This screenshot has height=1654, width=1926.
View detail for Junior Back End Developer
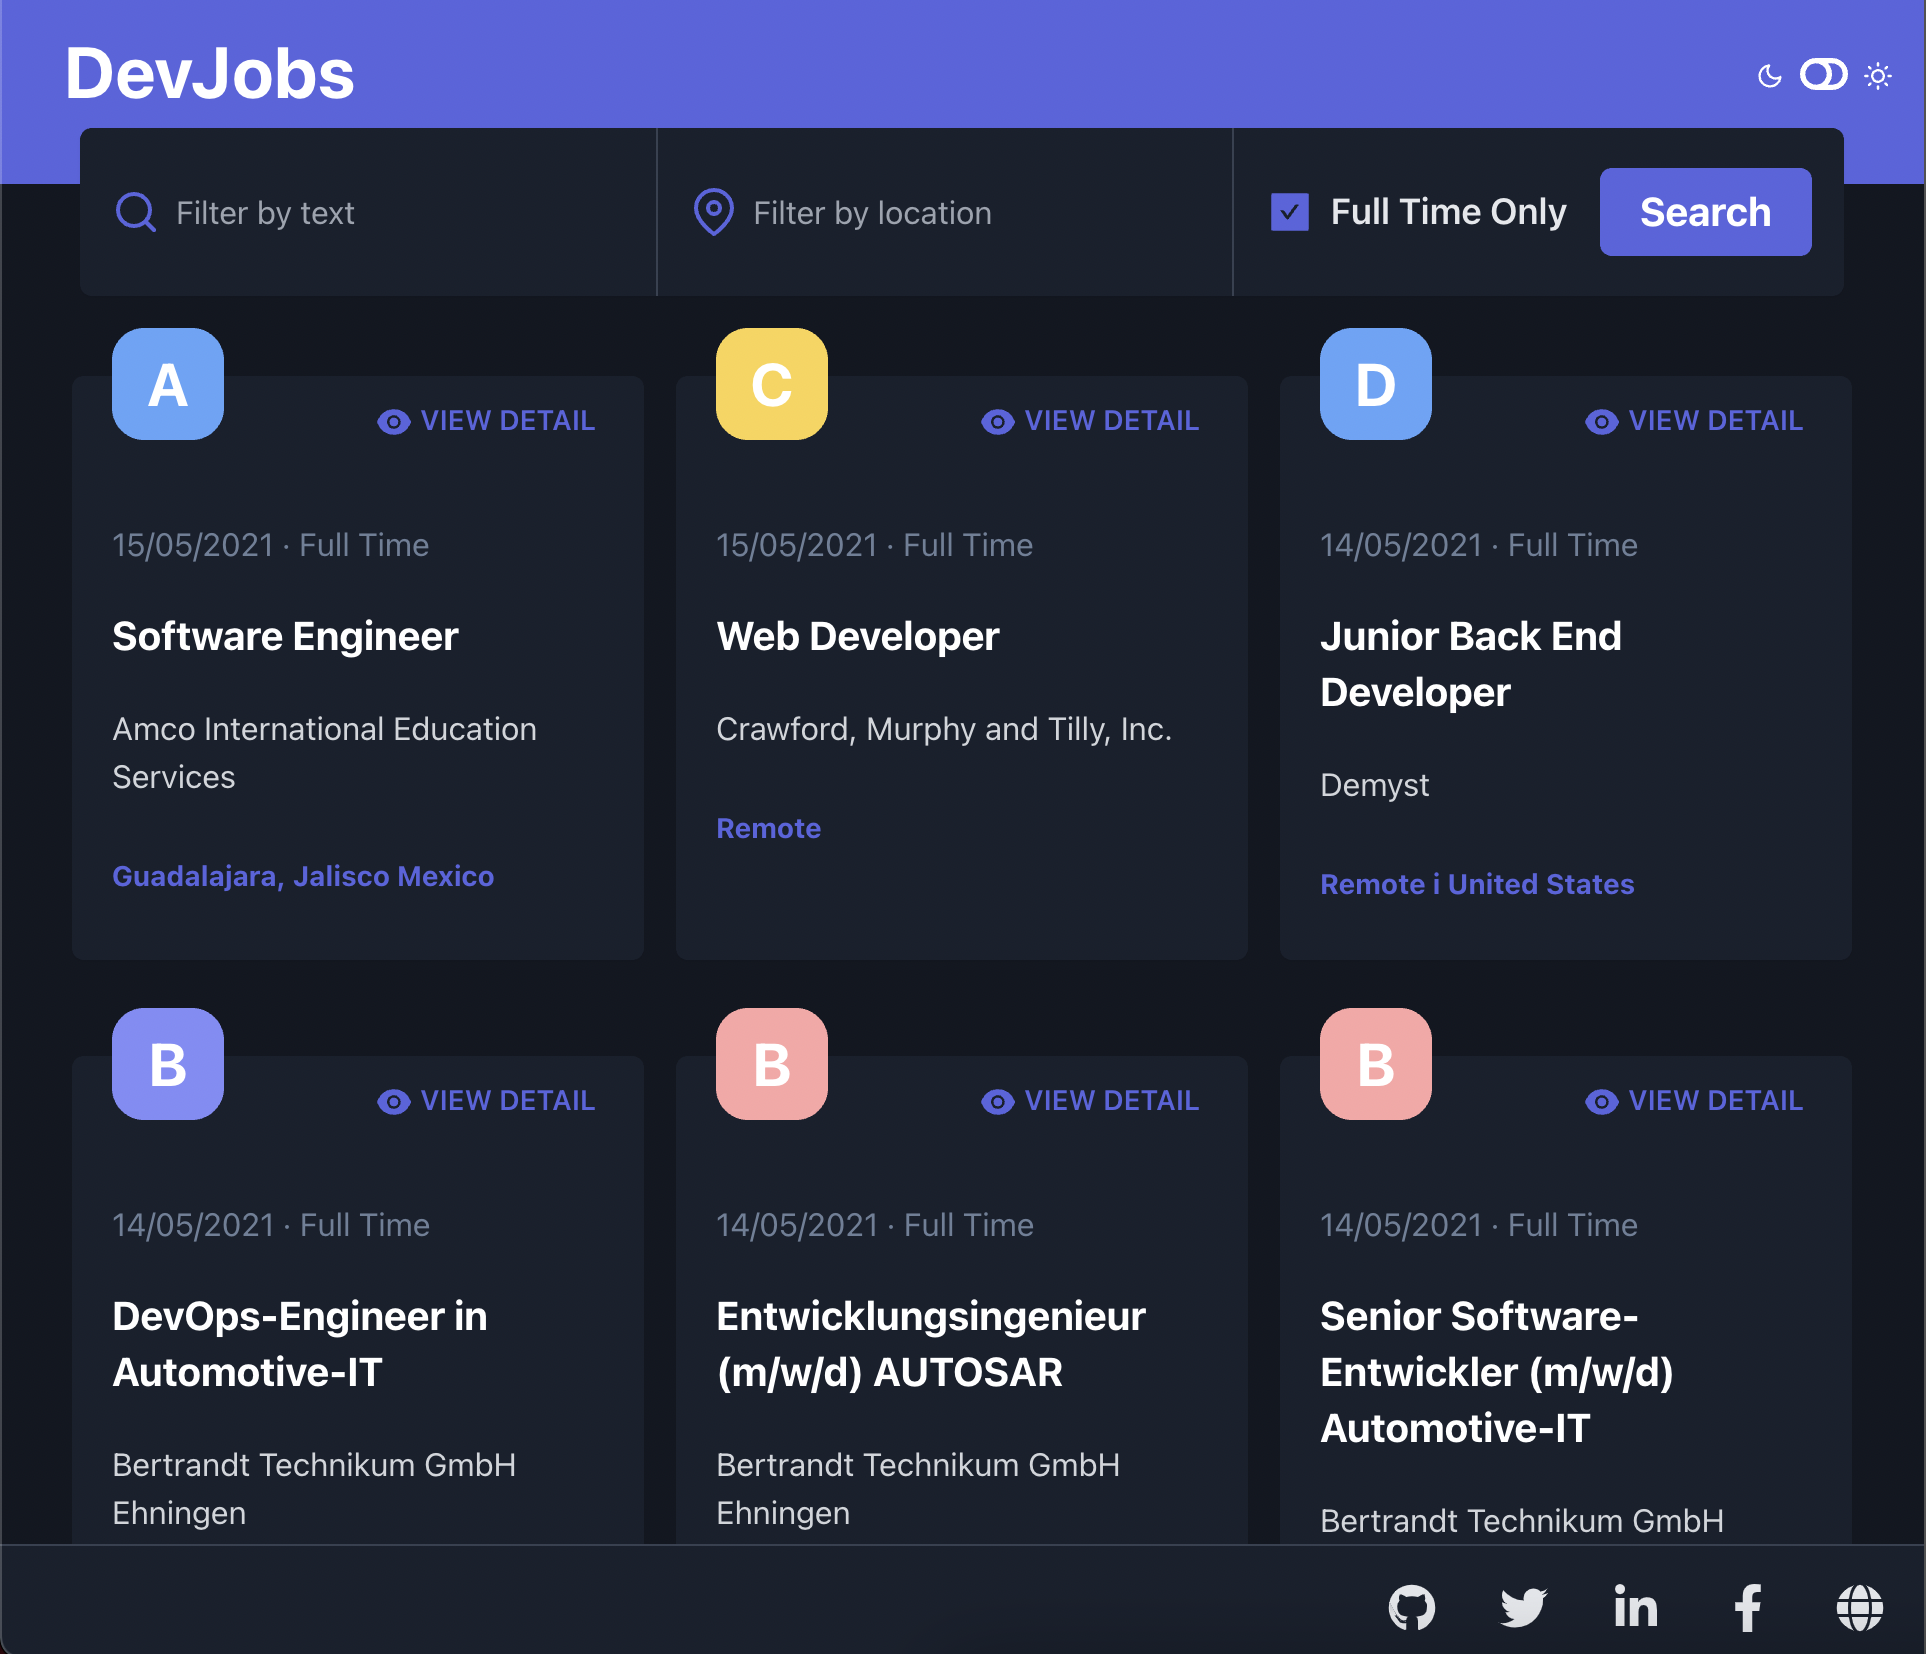[x=1694, y=421]
